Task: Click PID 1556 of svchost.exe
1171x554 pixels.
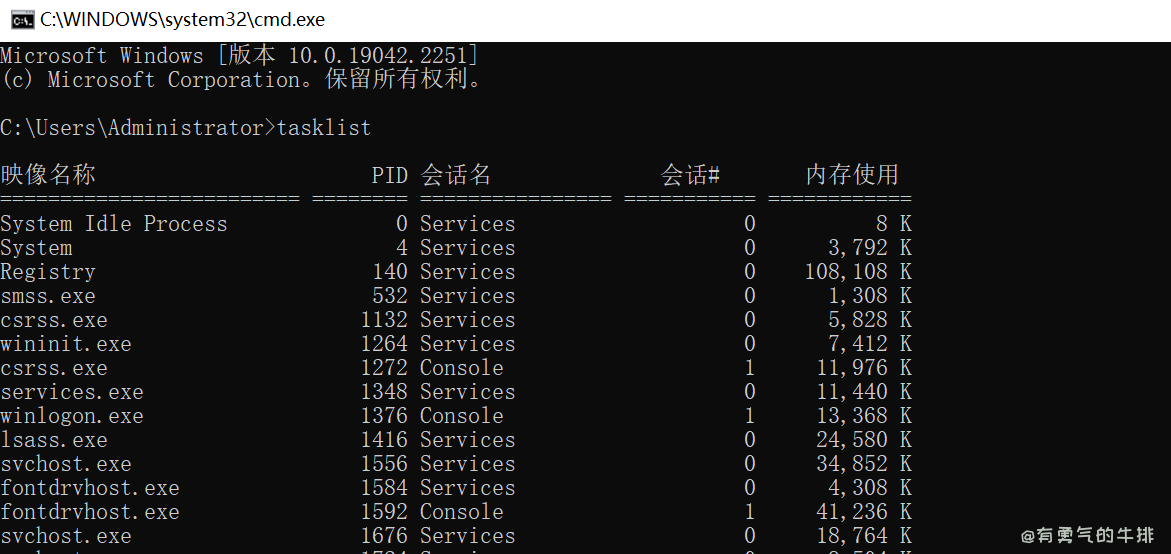Action: pos(384,464)
